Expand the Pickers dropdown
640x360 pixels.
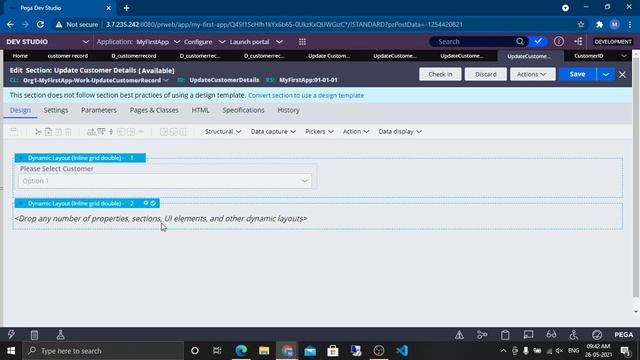coord(319,131)
